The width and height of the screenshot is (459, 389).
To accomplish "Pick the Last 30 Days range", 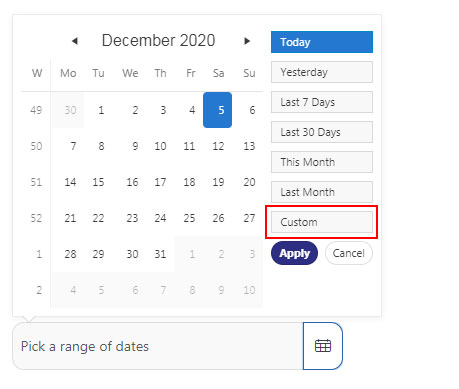I will [x=322, y=132].
